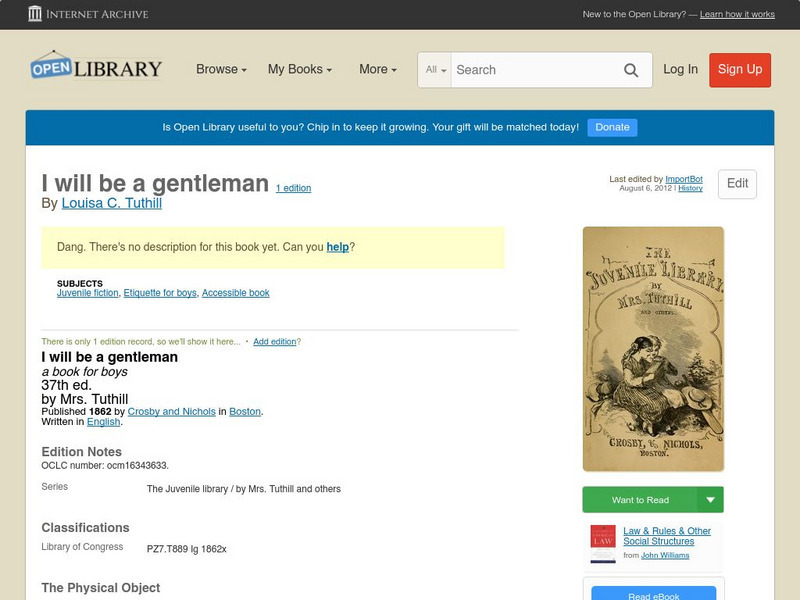Open the More menu
The height and width of the screenshot is (600, 800).
(376, 70)
